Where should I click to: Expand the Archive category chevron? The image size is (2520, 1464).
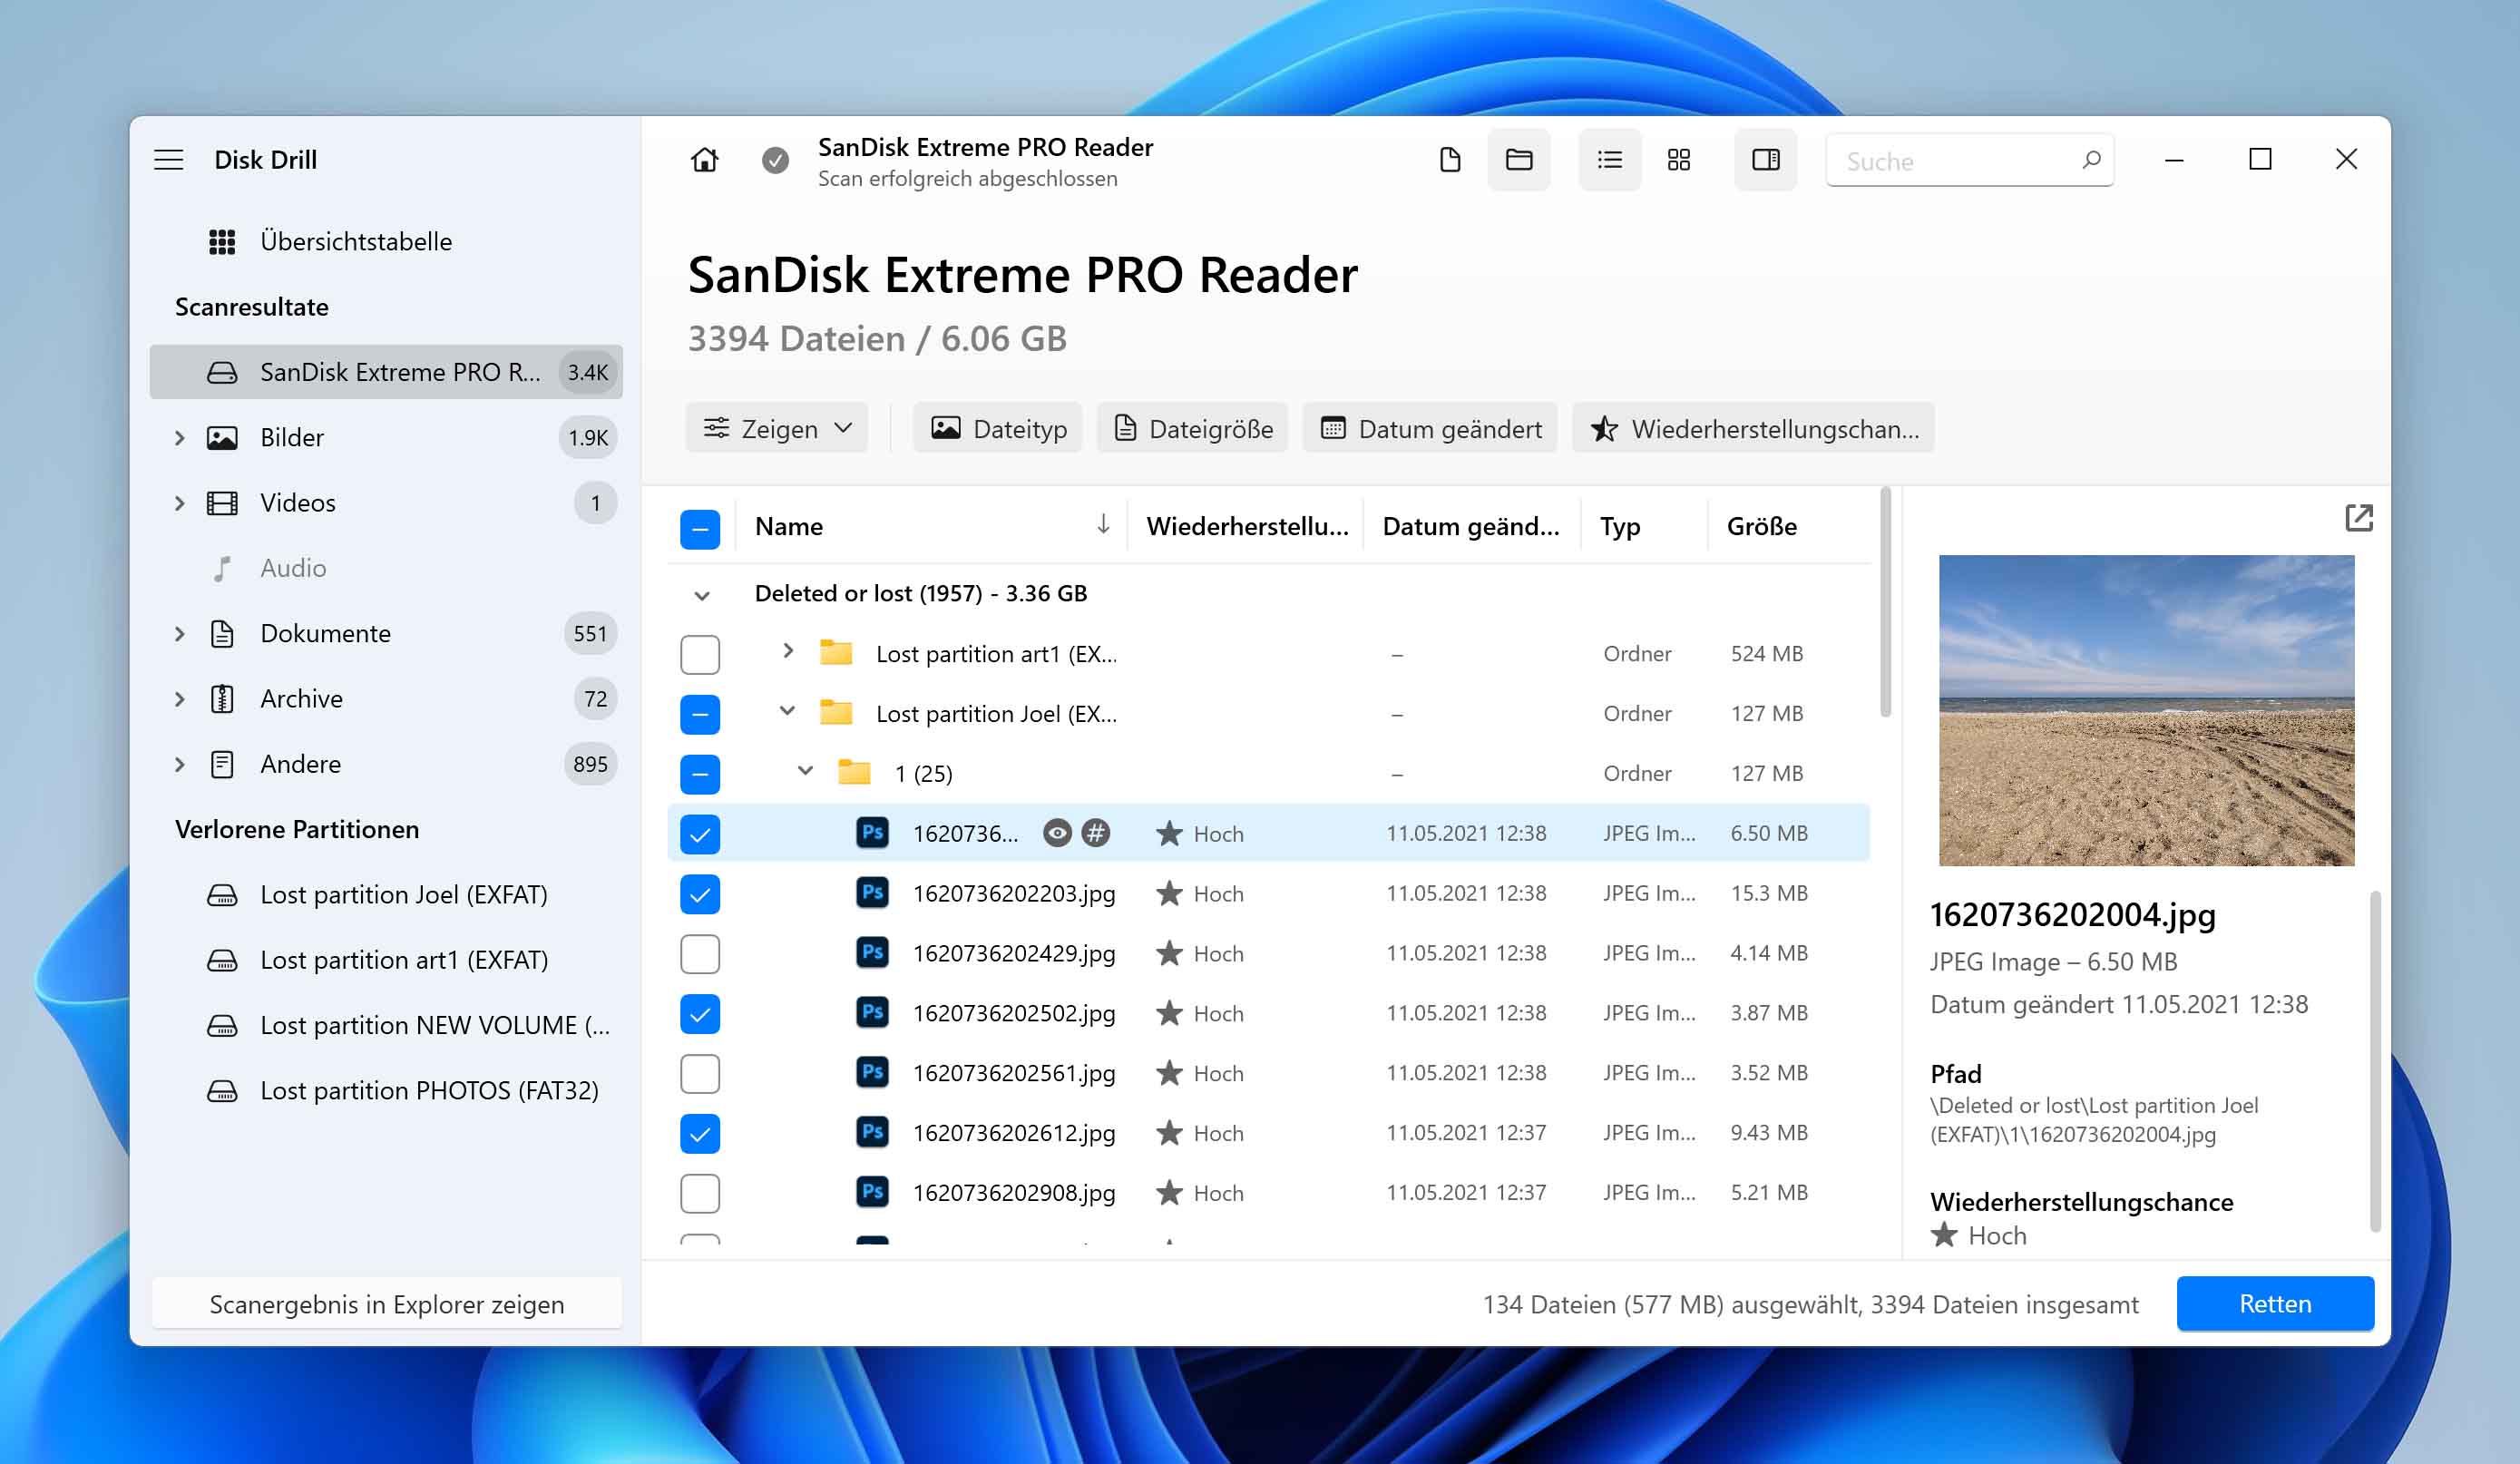[x=180, y=699]
